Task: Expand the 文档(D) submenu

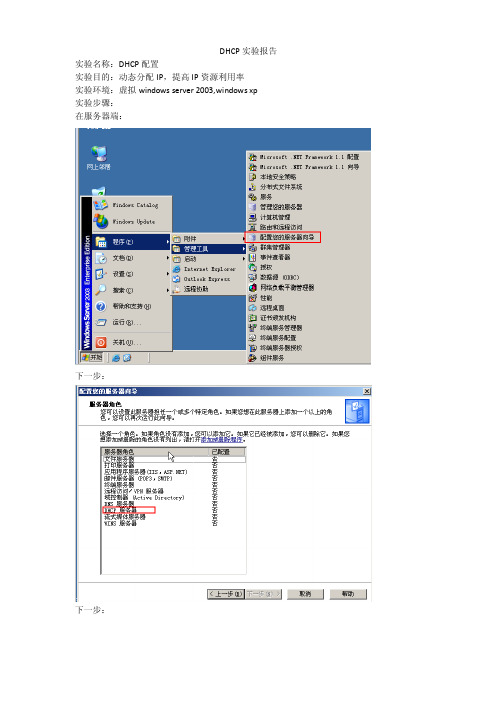Action: (x=132, y=258)
